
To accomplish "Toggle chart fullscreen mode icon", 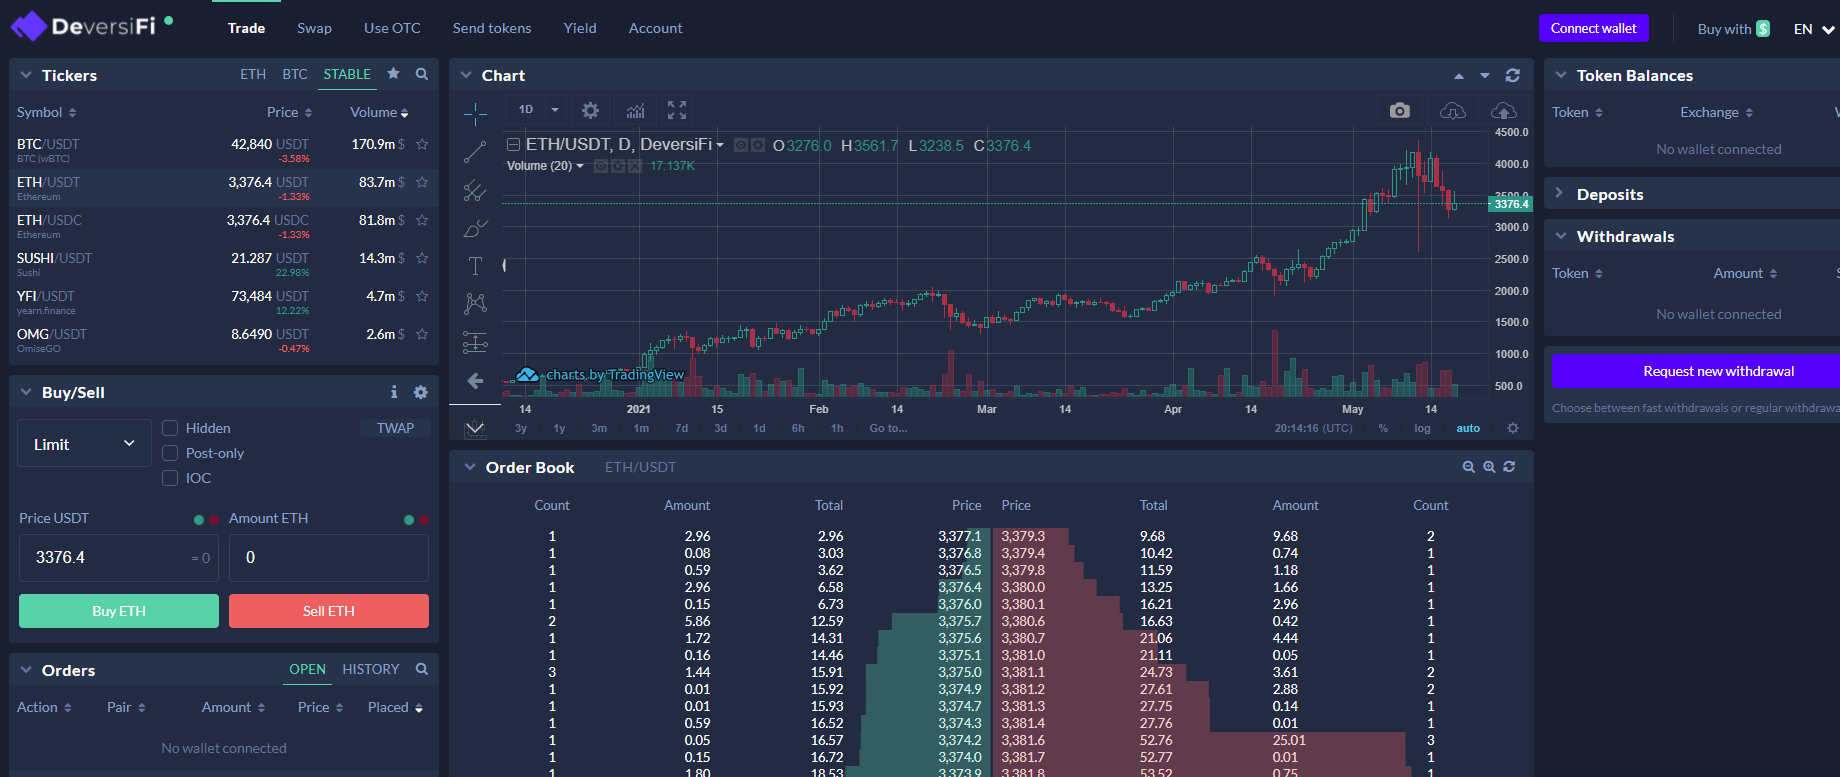I will tap(677, 110).
